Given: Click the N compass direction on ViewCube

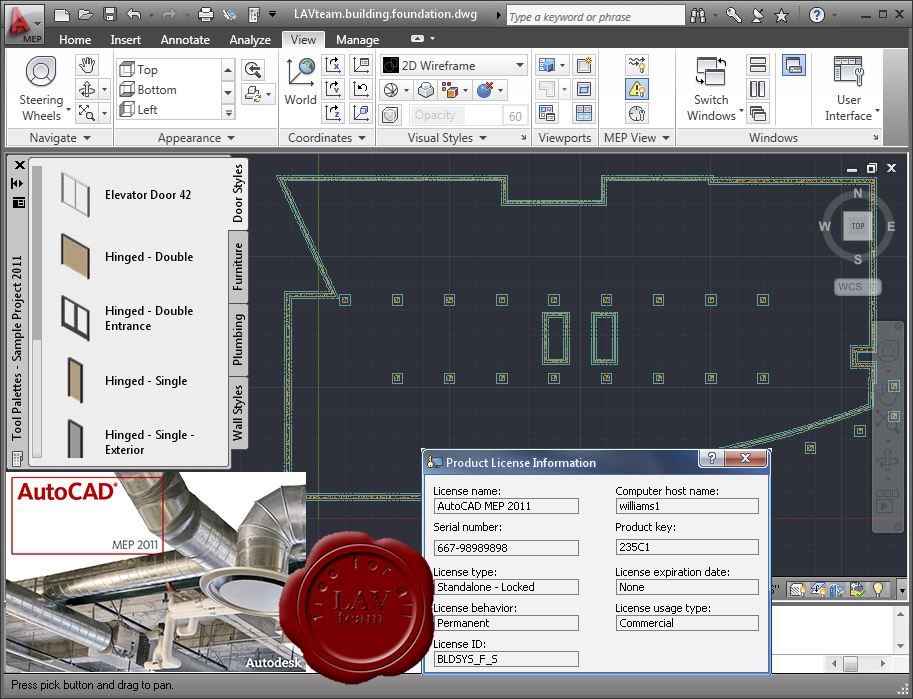Looking at the screenshot, I should pos(858,193).
